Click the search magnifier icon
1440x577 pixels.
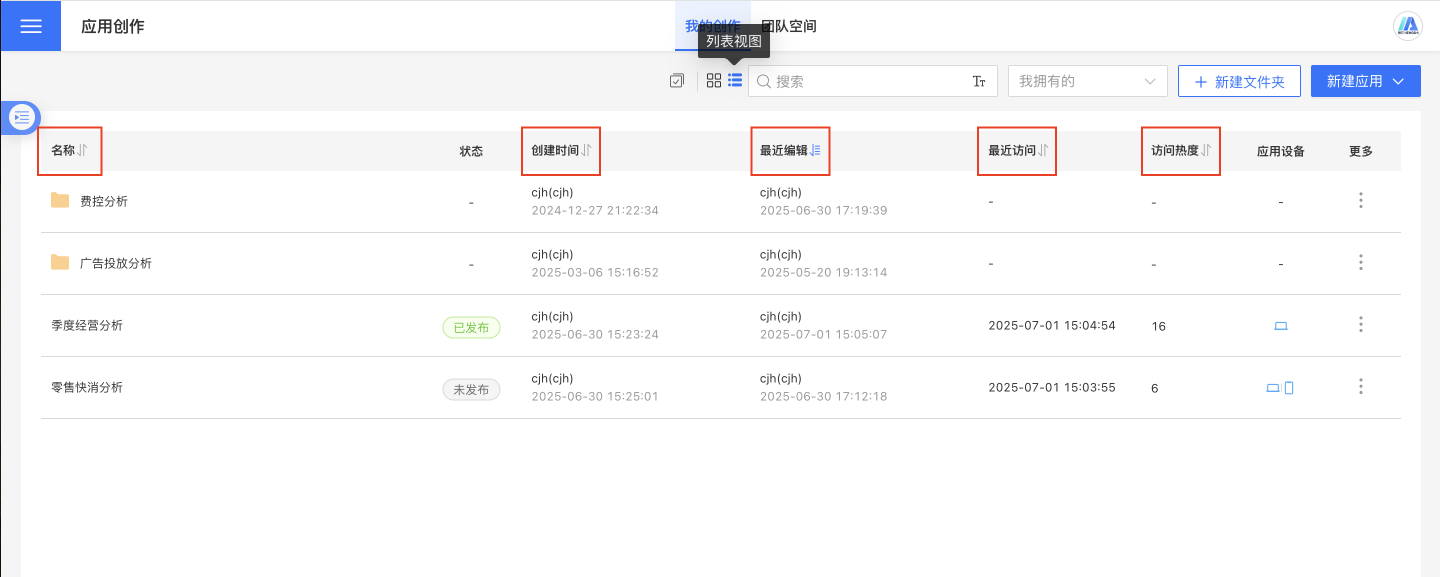tap(764, 81)
